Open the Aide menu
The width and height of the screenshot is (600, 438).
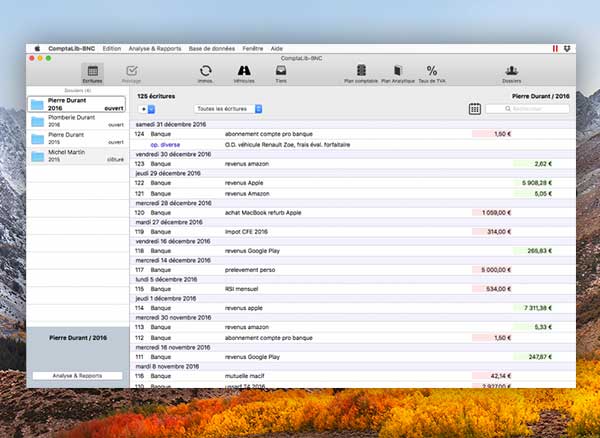click(276, 49)
